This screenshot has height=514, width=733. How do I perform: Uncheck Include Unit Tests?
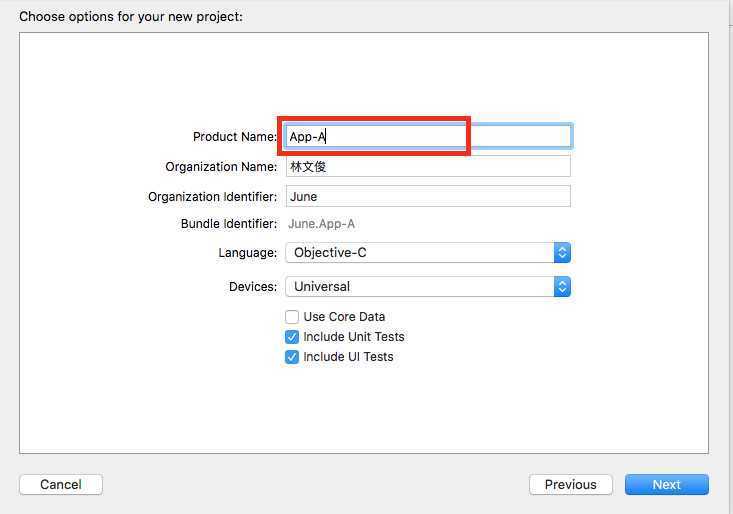292,337
